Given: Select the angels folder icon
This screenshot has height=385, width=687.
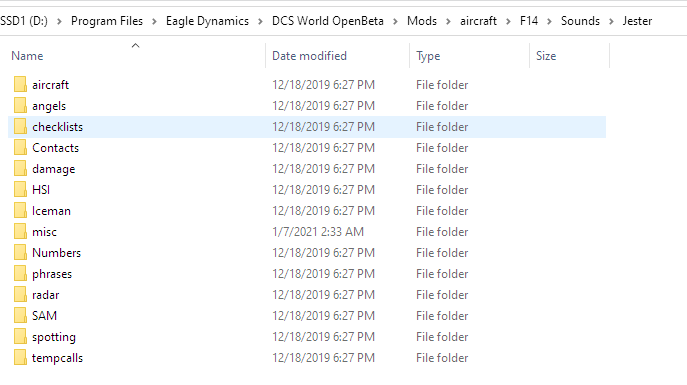Looking at the screenshot, I should coord(20,106).
